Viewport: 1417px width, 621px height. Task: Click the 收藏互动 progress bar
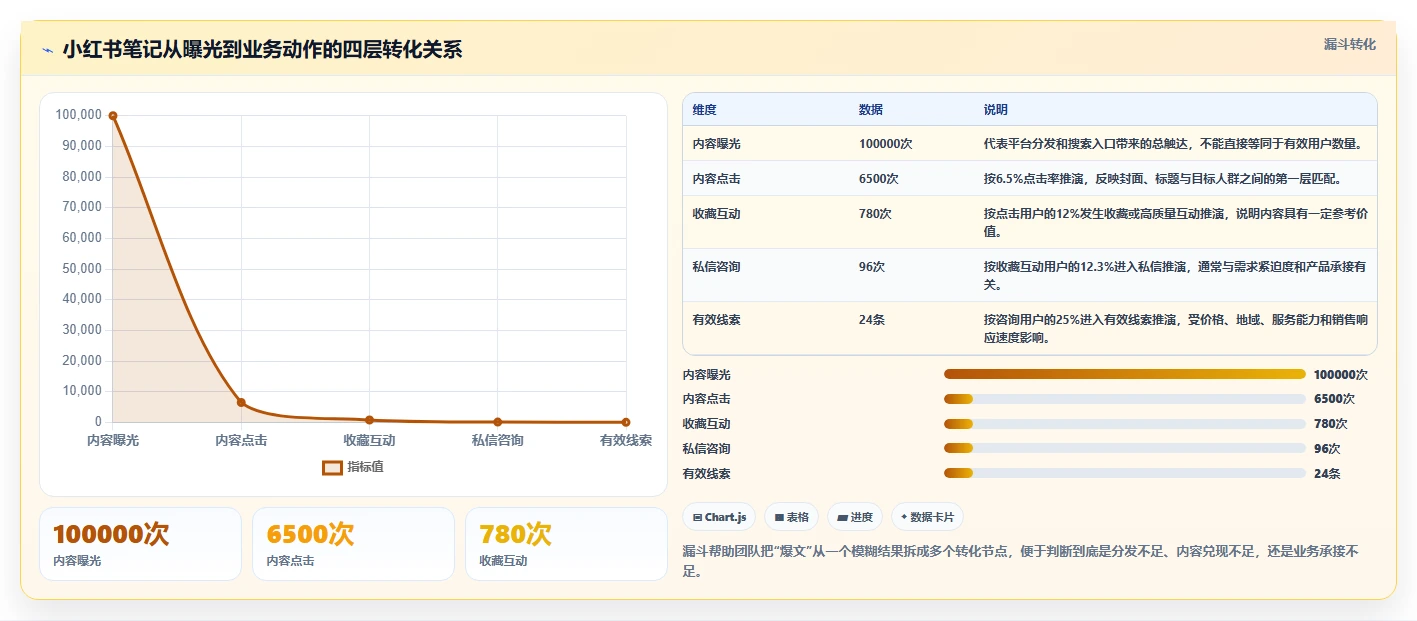1125,424
